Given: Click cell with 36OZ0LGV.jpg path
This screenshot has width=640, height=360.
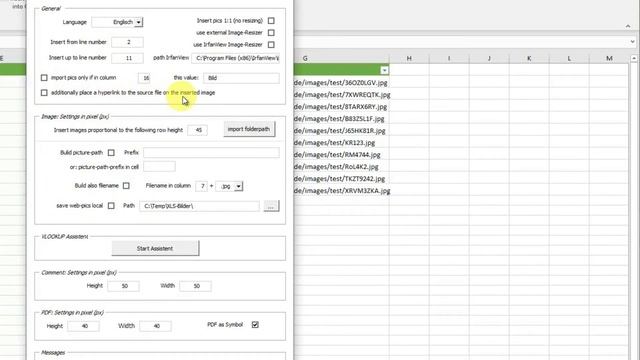Looking at the screenshot, I should tap(341, 83).
